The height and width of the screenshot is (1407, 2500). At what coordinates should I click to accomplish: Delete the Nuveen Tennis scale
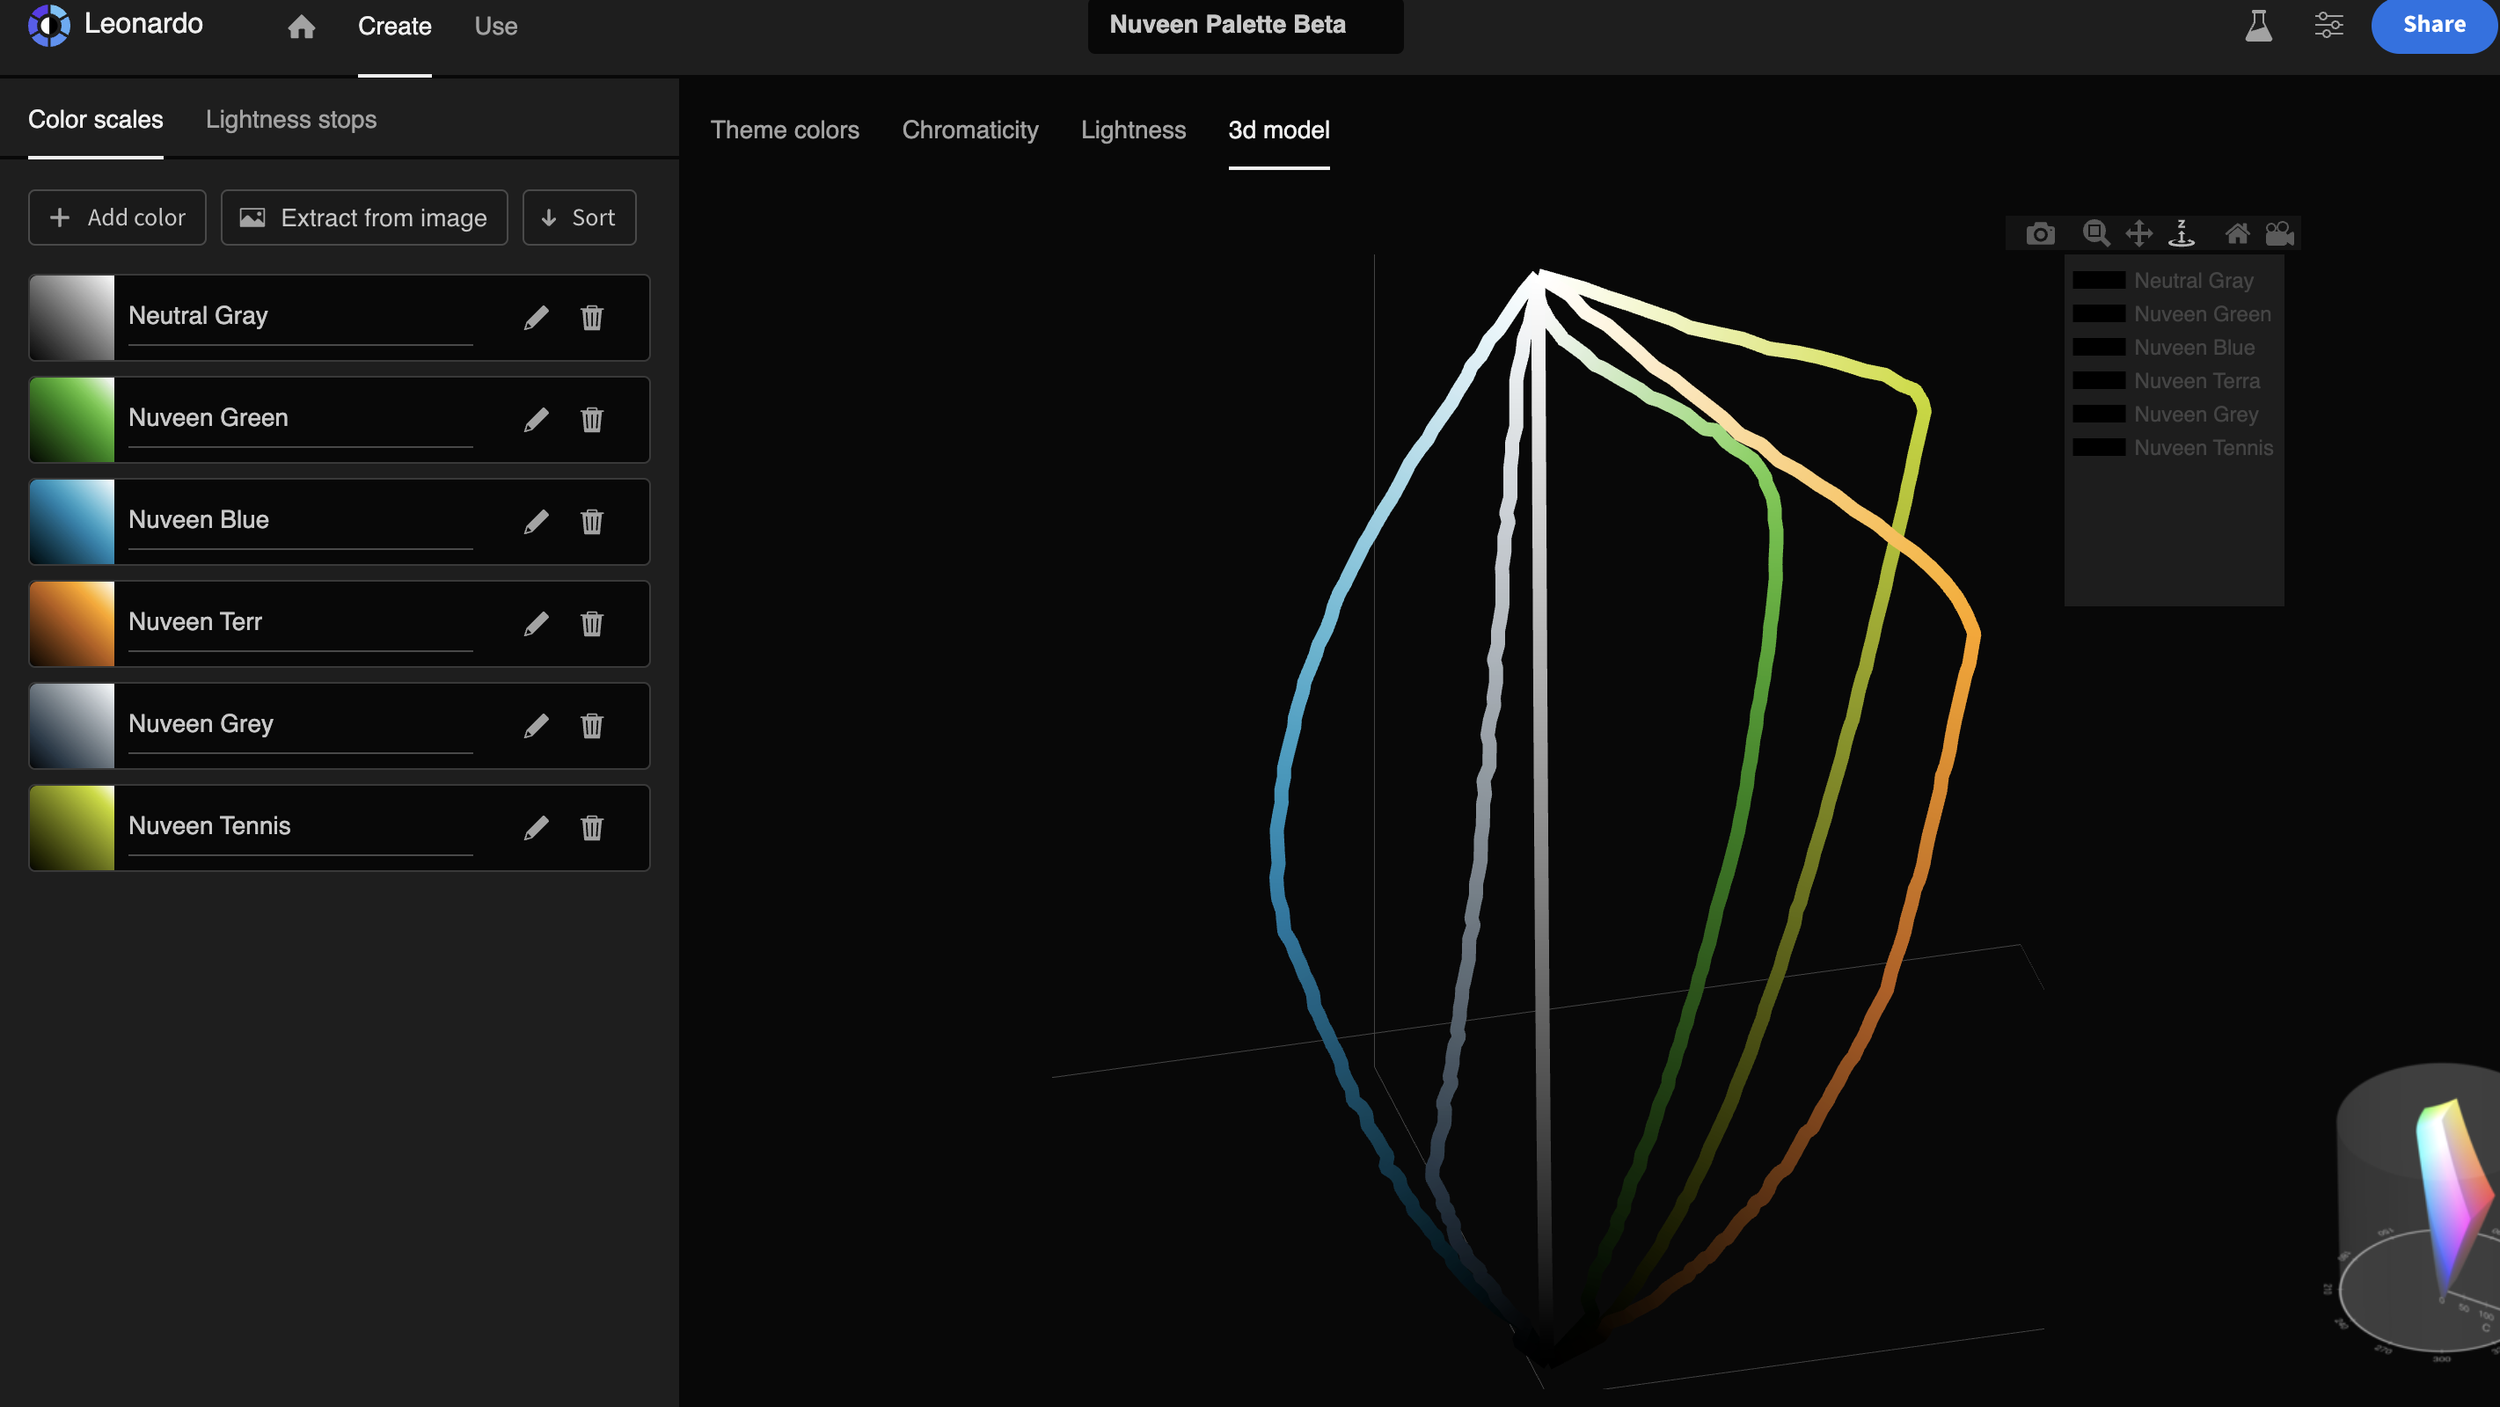click(592, 827)
